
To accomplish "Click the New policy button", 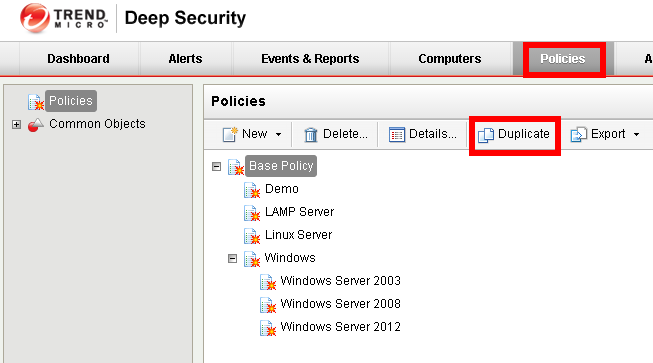I will coord(252,134).
